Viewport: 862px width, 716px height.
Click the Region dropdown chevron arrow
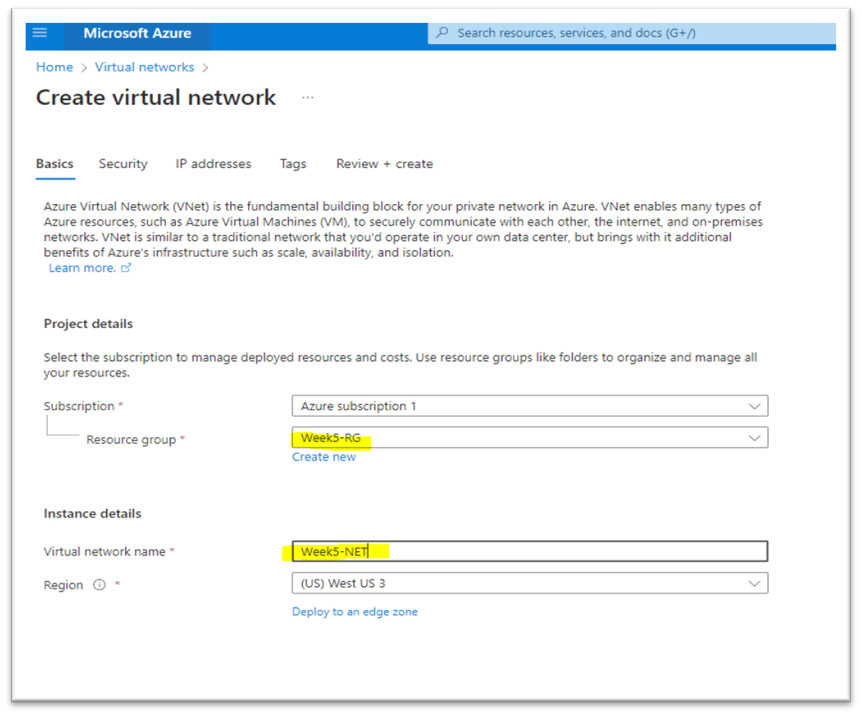(754, 583)
